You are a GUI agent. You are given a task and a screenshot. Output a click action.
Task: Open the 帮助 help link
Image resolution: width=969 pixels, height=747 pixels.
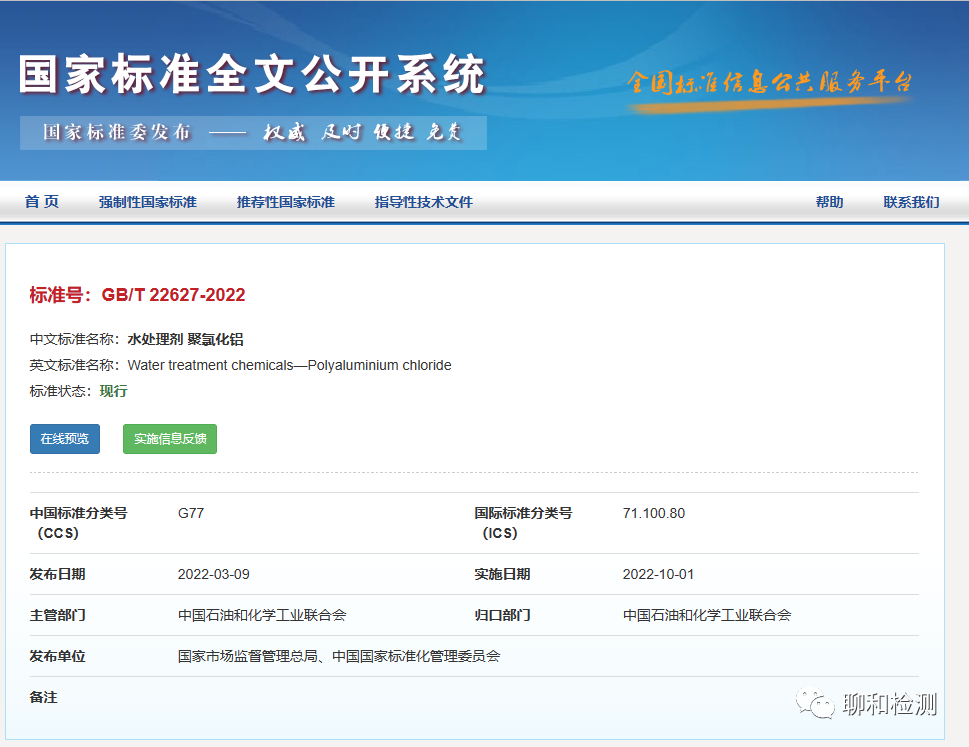click(x=829, y=202)
